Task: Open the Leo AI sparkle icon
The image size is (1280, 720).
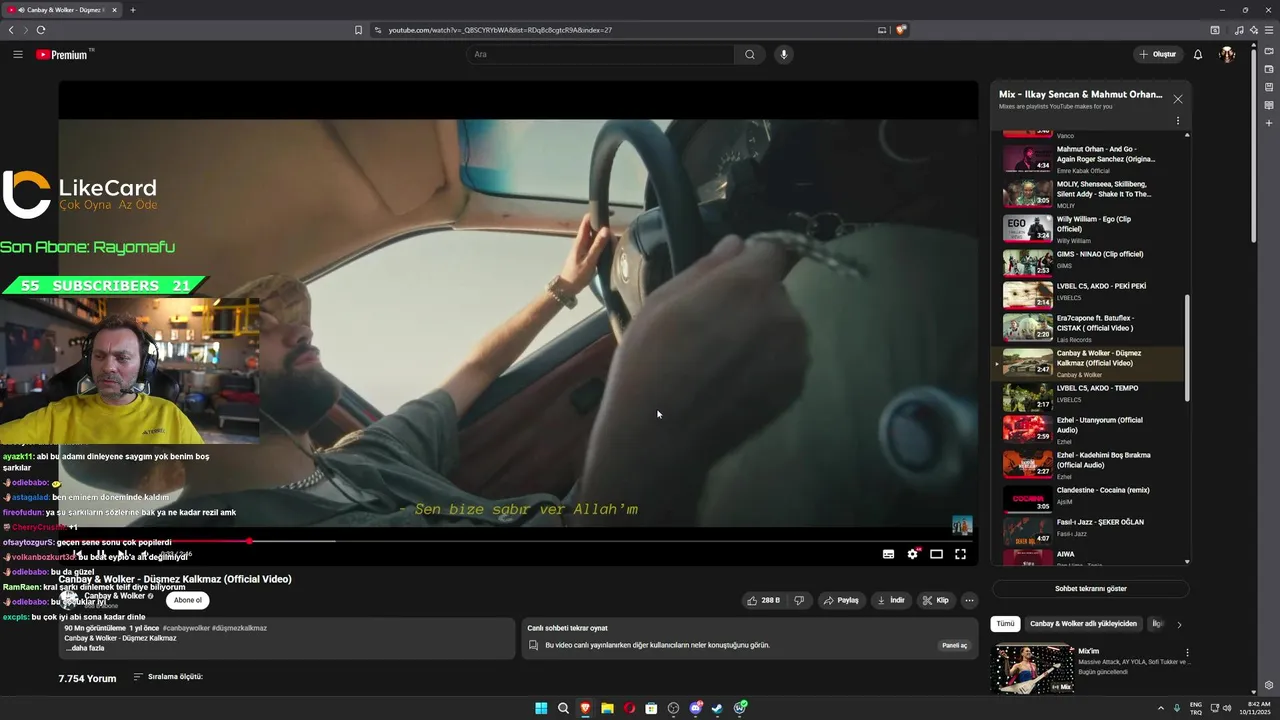Action: (1253, 30)
